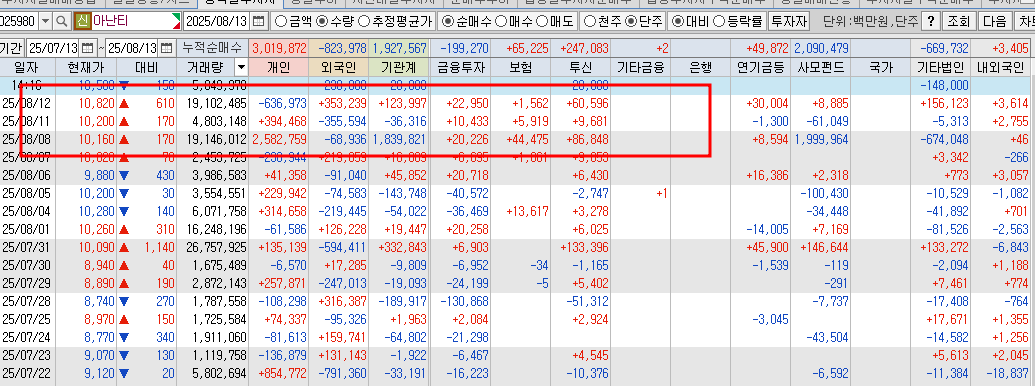Screen dimensions: 1035x386
Task: Expand the stock code dropdown arrow
Action: tap(45, 21)
